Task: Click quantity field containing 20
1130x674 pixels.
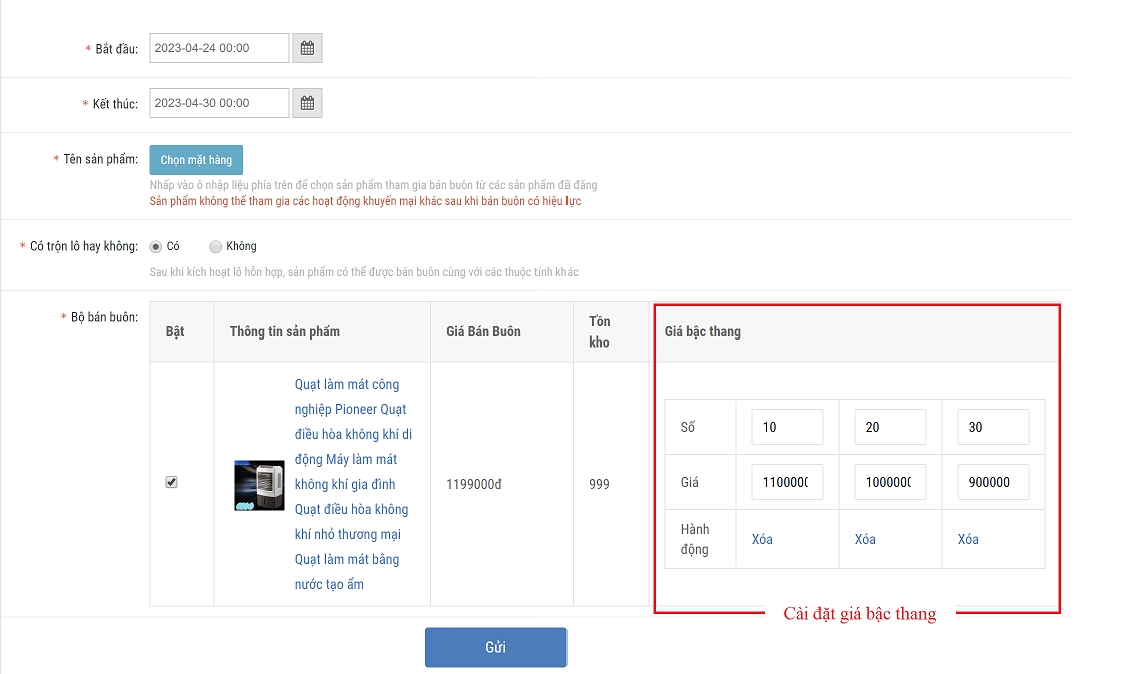Action: [x=890, y=427]
